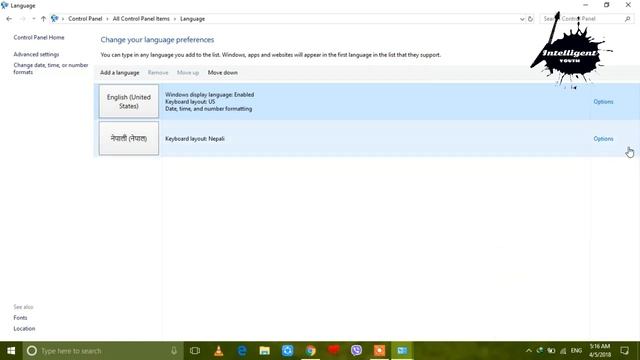The height and width of the screenshot is (360, 640).
Task: Click the address bar Control Panel icon
Action: pos(54,19)
